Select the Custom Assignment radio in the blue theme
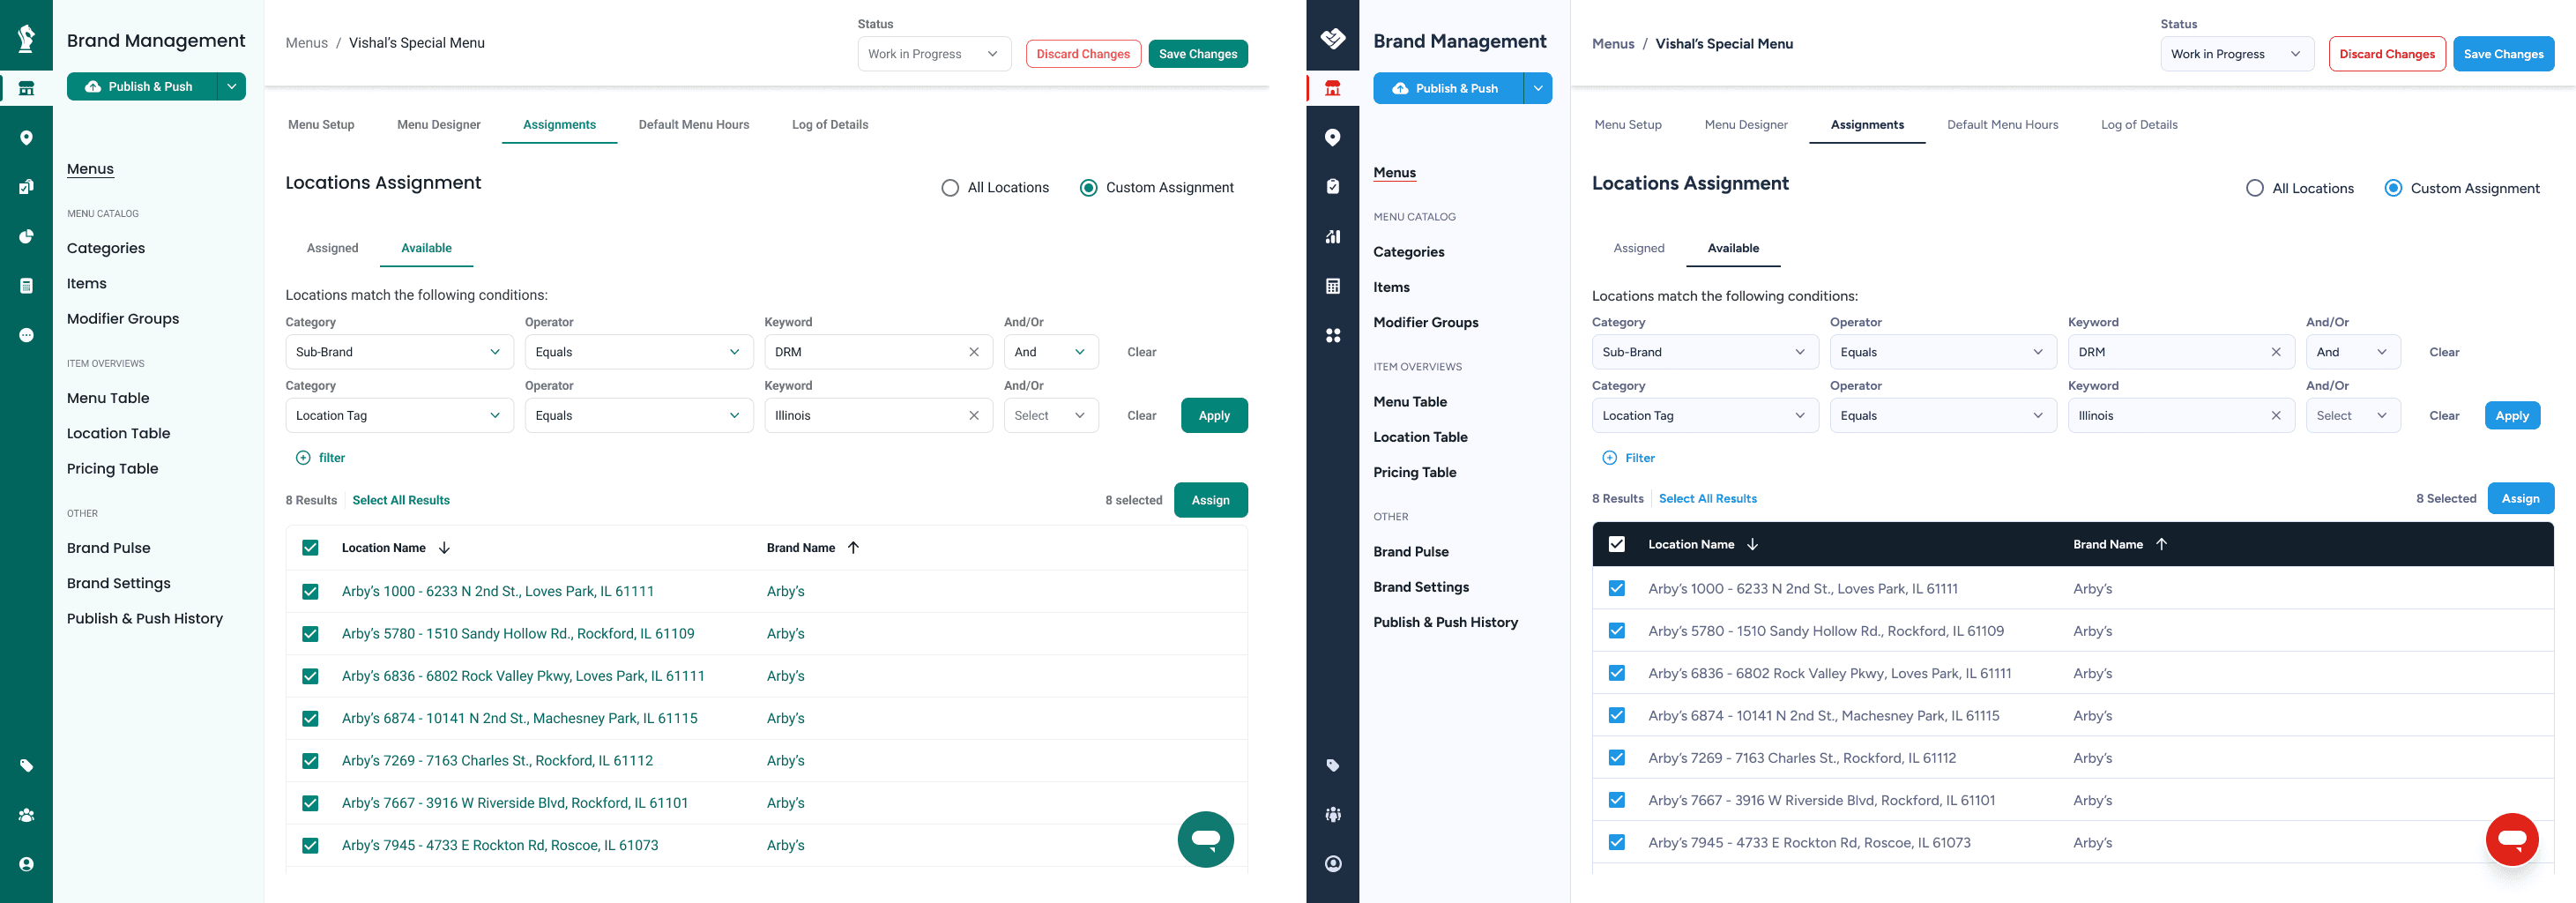This screenshot has height=903, width=2576. point(2393,188)
